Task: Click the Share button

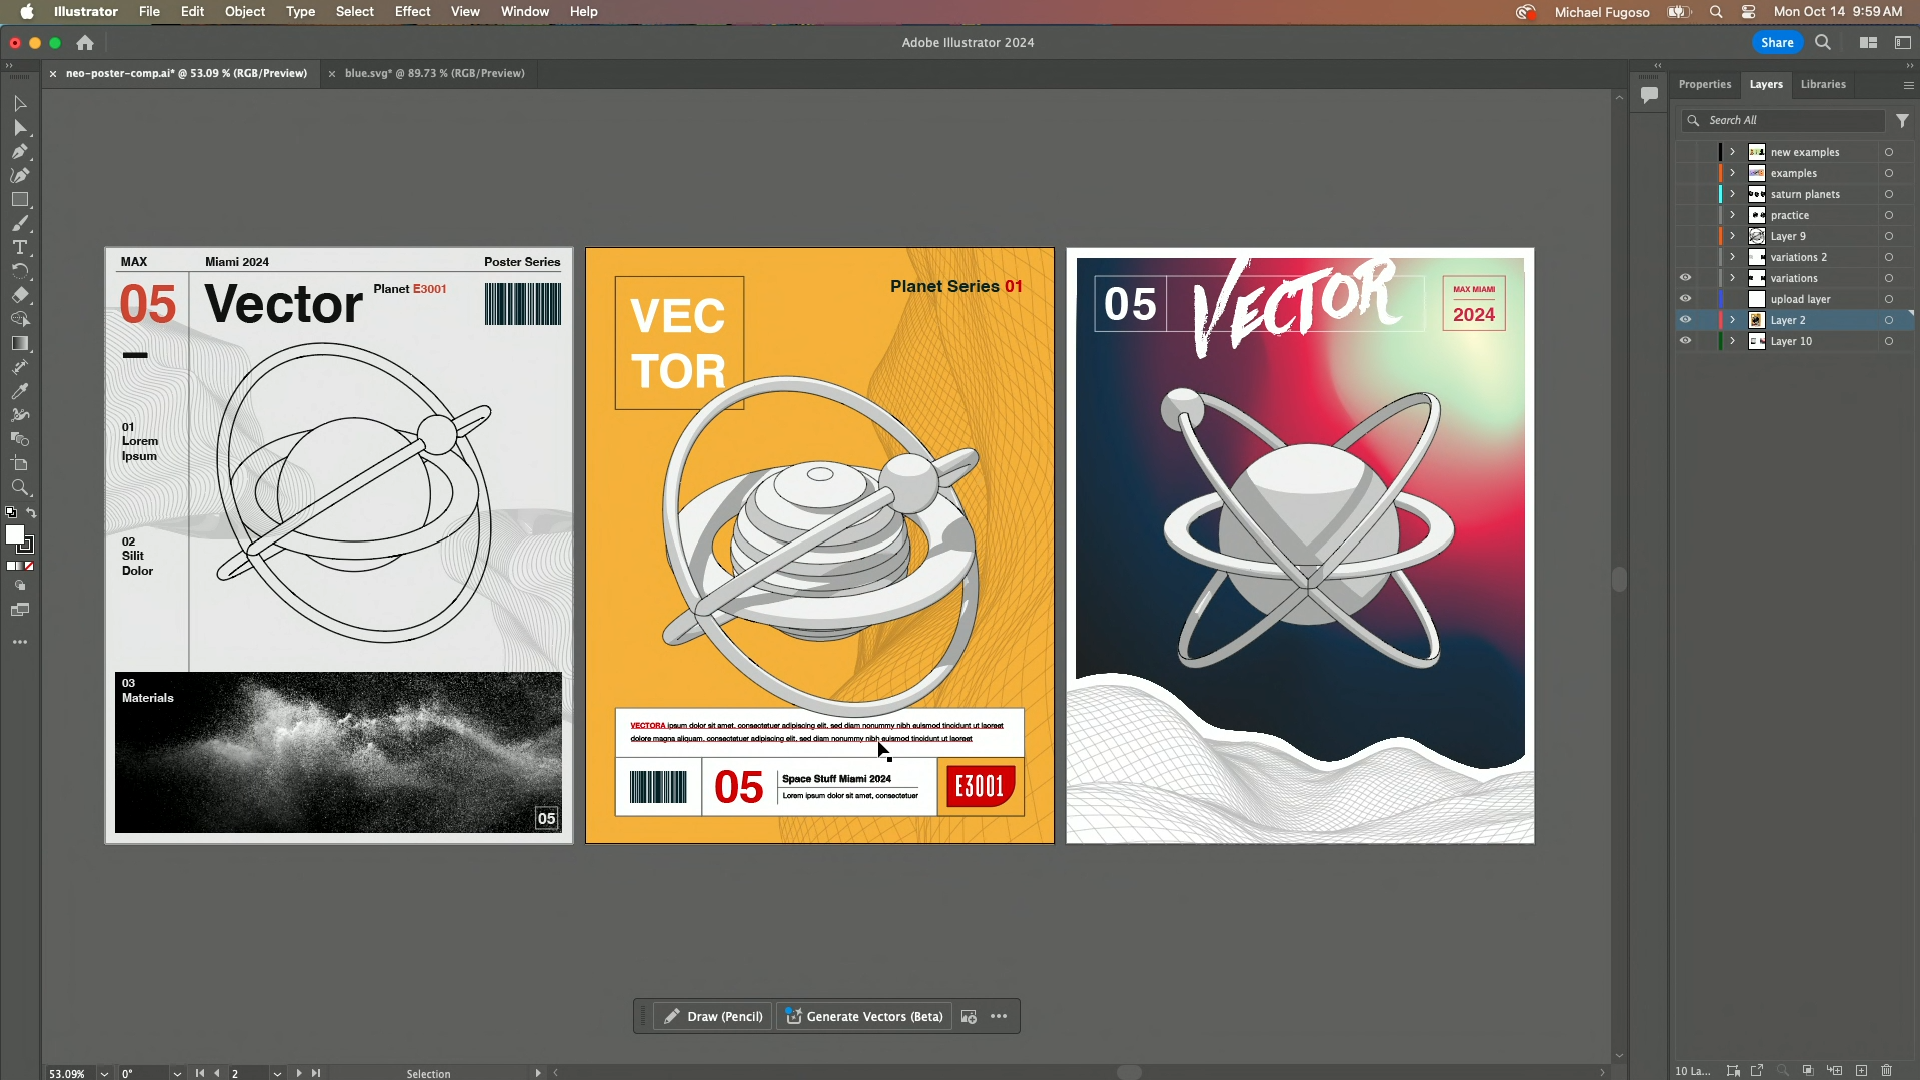Action: coord(1778,43)
